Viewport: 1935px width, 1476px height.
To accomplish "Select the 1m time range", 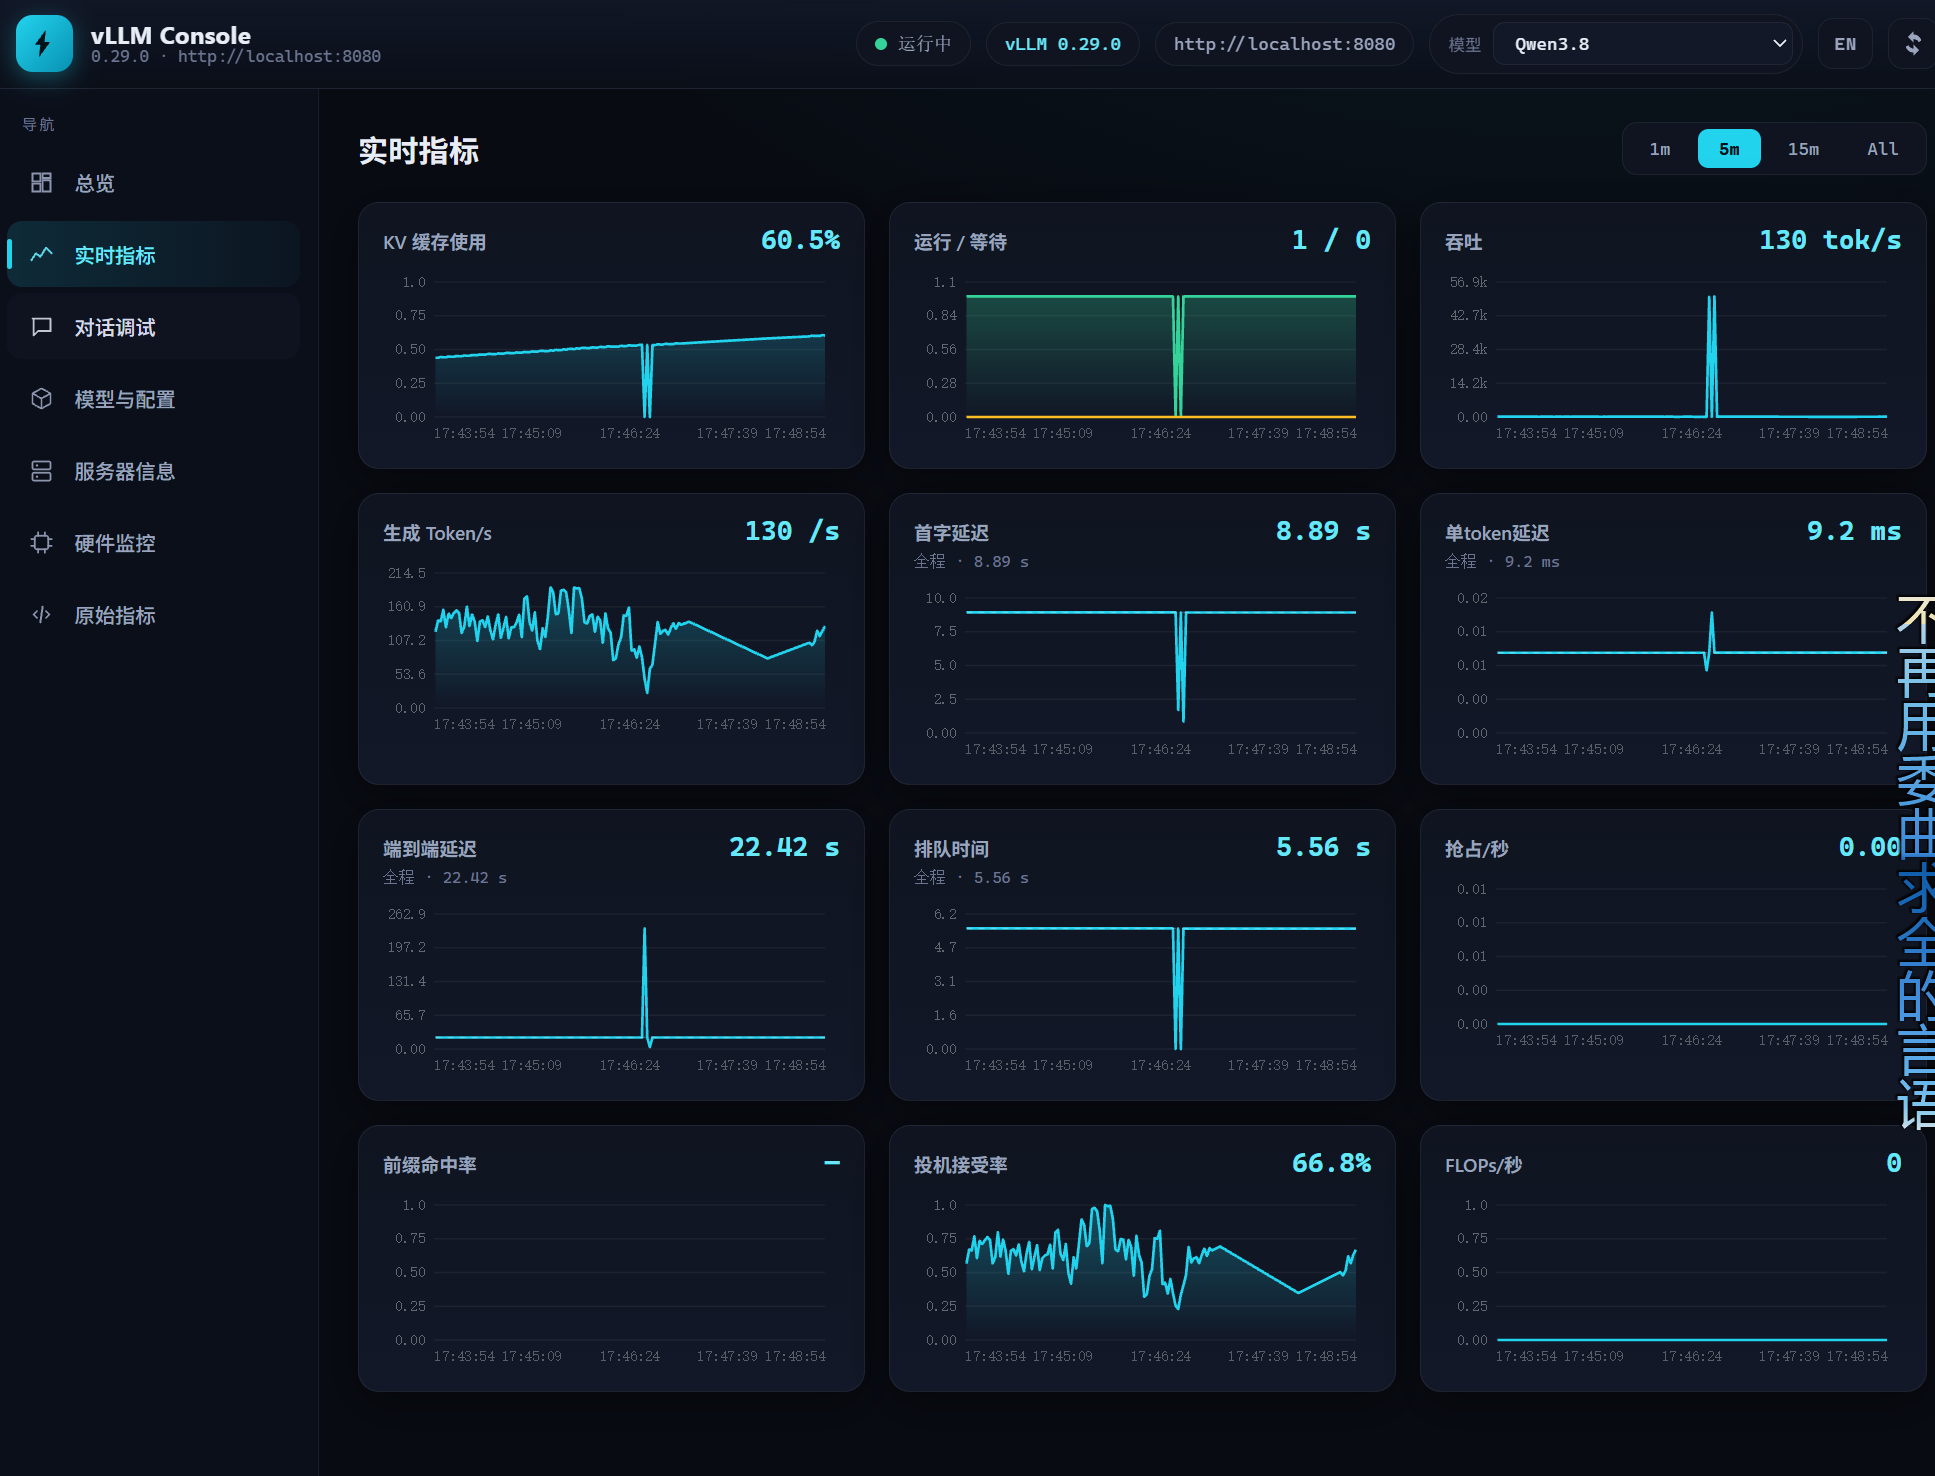I will click(x=1660, y=149).
